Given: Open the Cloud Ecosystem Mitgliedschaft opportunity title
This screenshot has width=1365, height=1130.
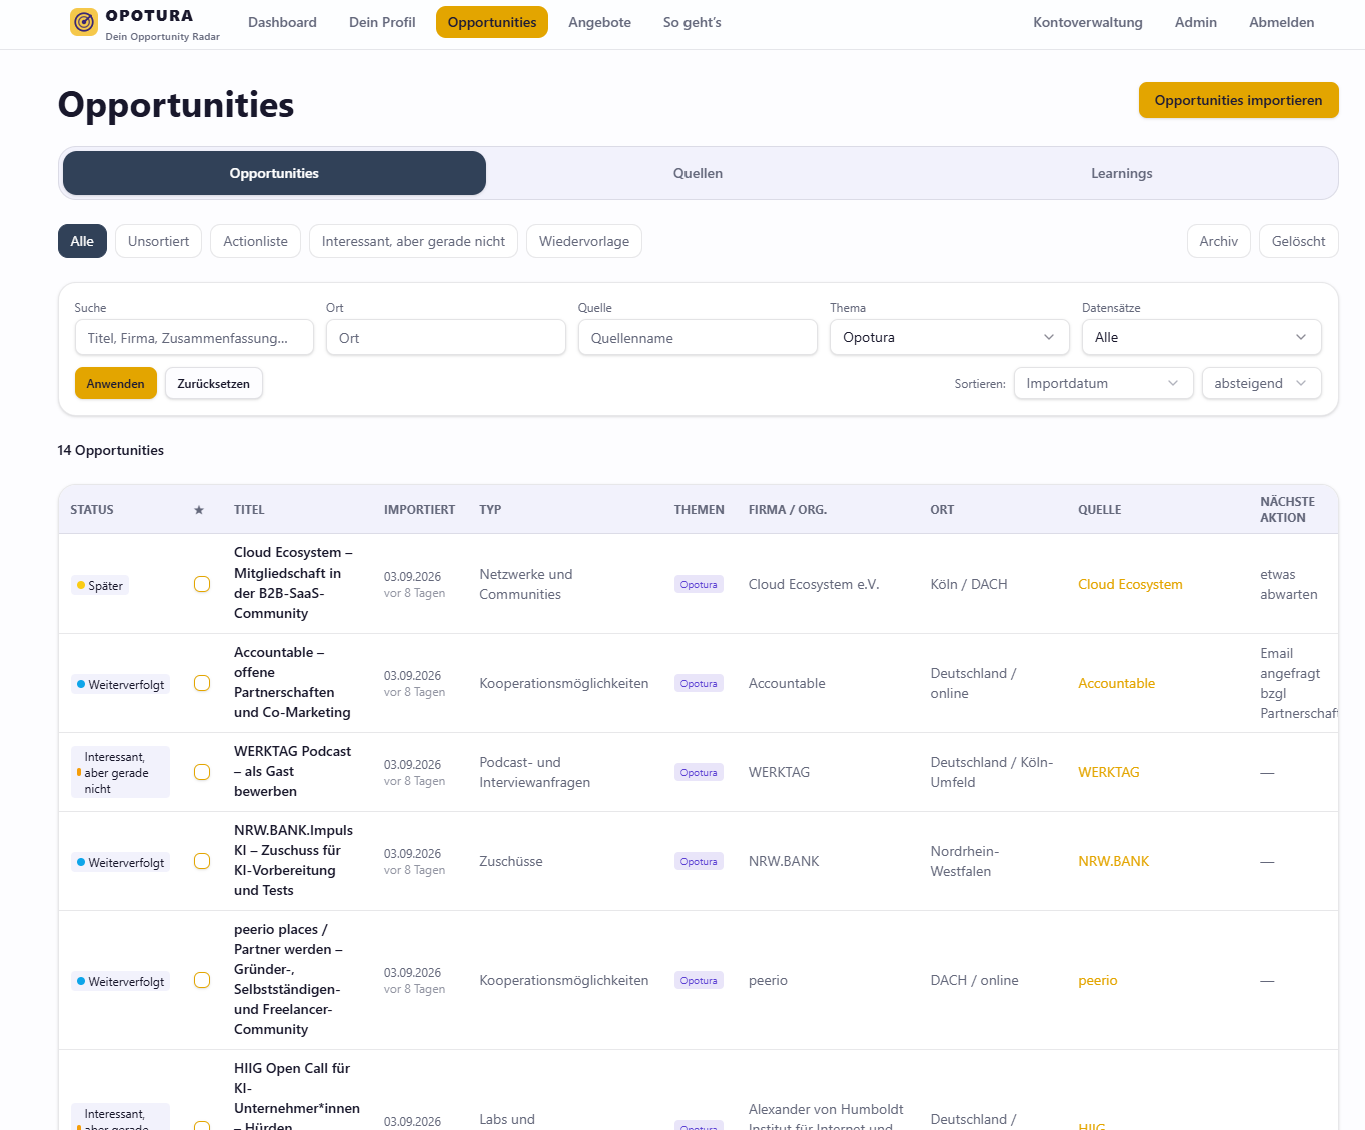Looking at the screenshot, I should [x=293, y=583].
